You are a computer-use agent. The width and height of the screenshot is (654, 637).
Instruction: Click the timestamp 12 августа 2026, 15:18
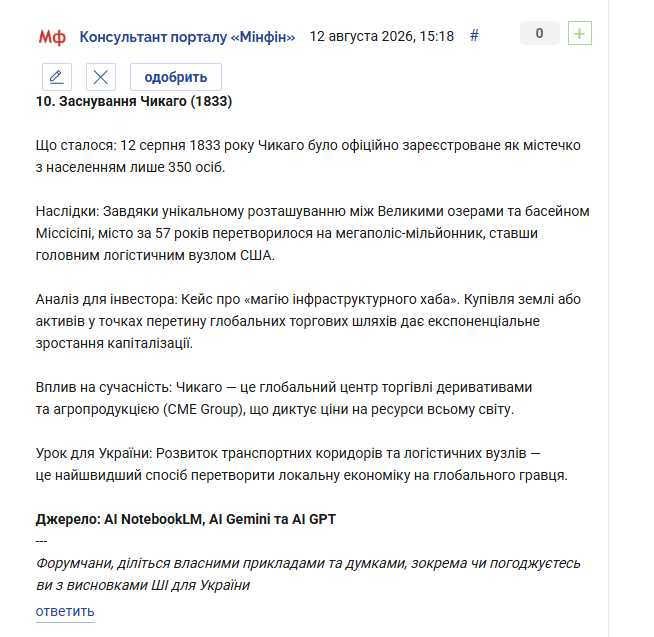pos(382,36)
